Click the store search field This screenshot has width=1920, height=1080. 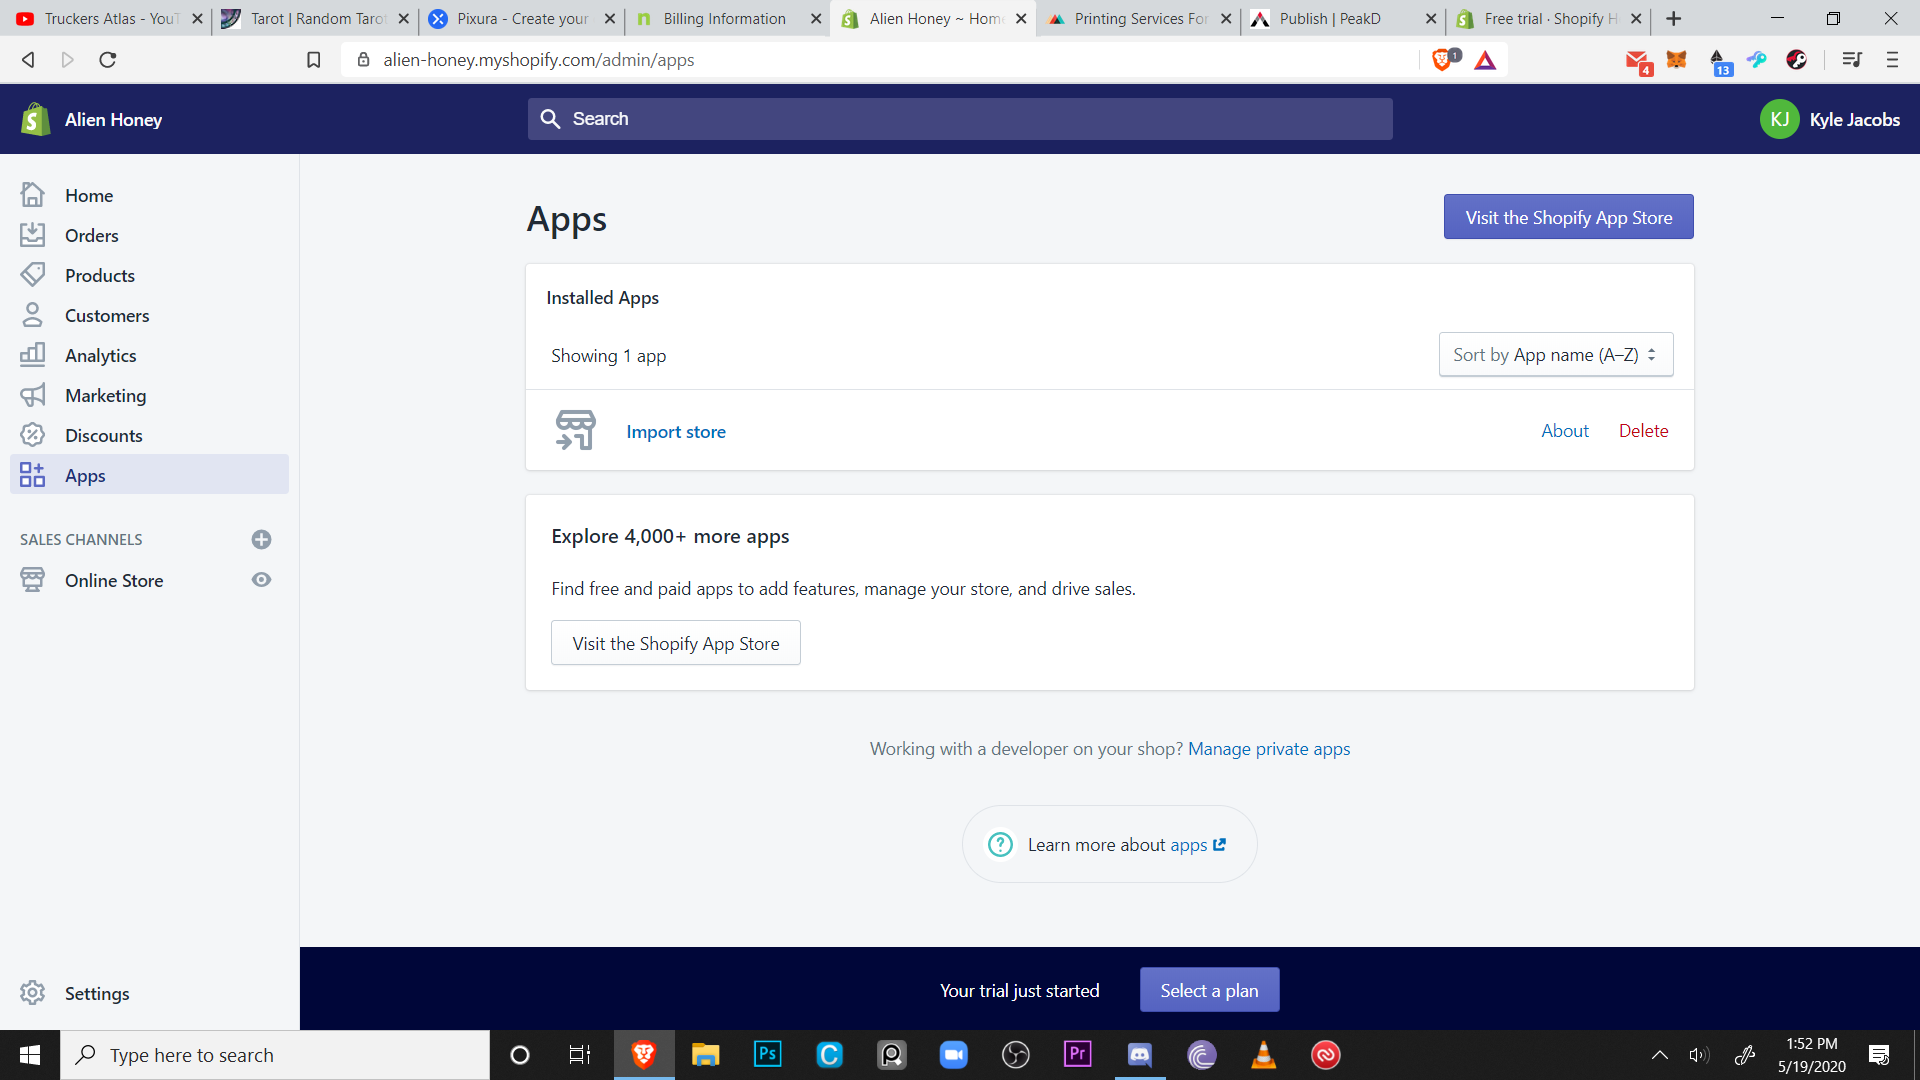click(x=960, y=119)
